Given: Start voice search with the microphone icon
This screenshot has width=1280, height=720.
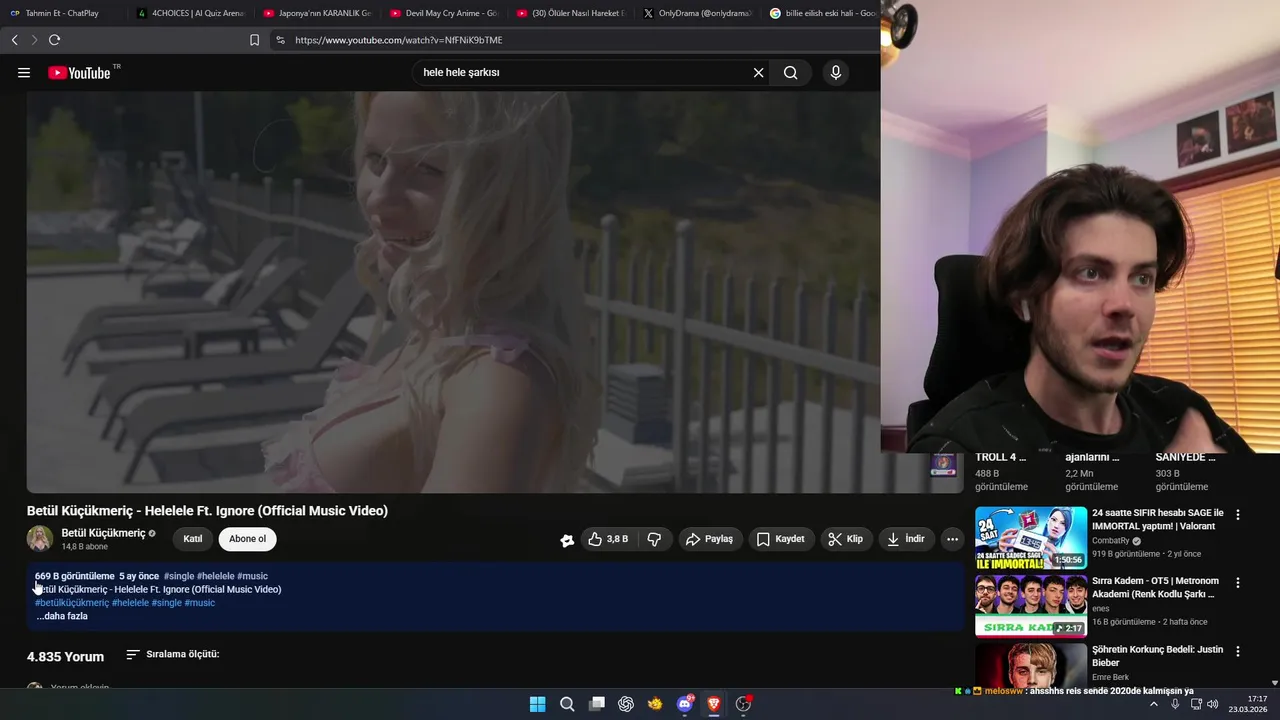Looking at the screenshot, I should pyautogui.click(x=836, y=72).
